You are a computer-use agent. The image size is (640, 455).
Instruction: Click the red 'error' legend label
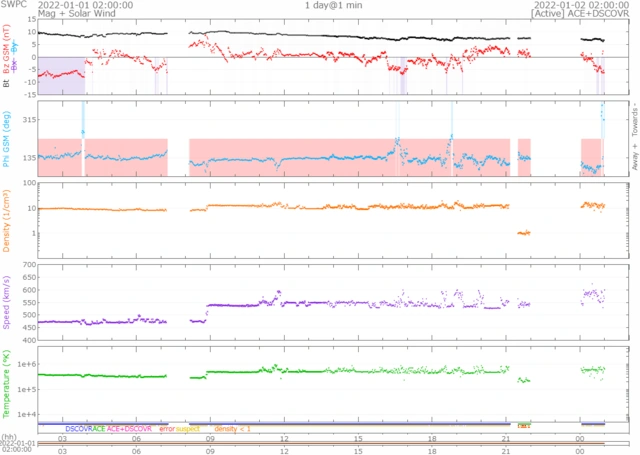click(166, 428)
